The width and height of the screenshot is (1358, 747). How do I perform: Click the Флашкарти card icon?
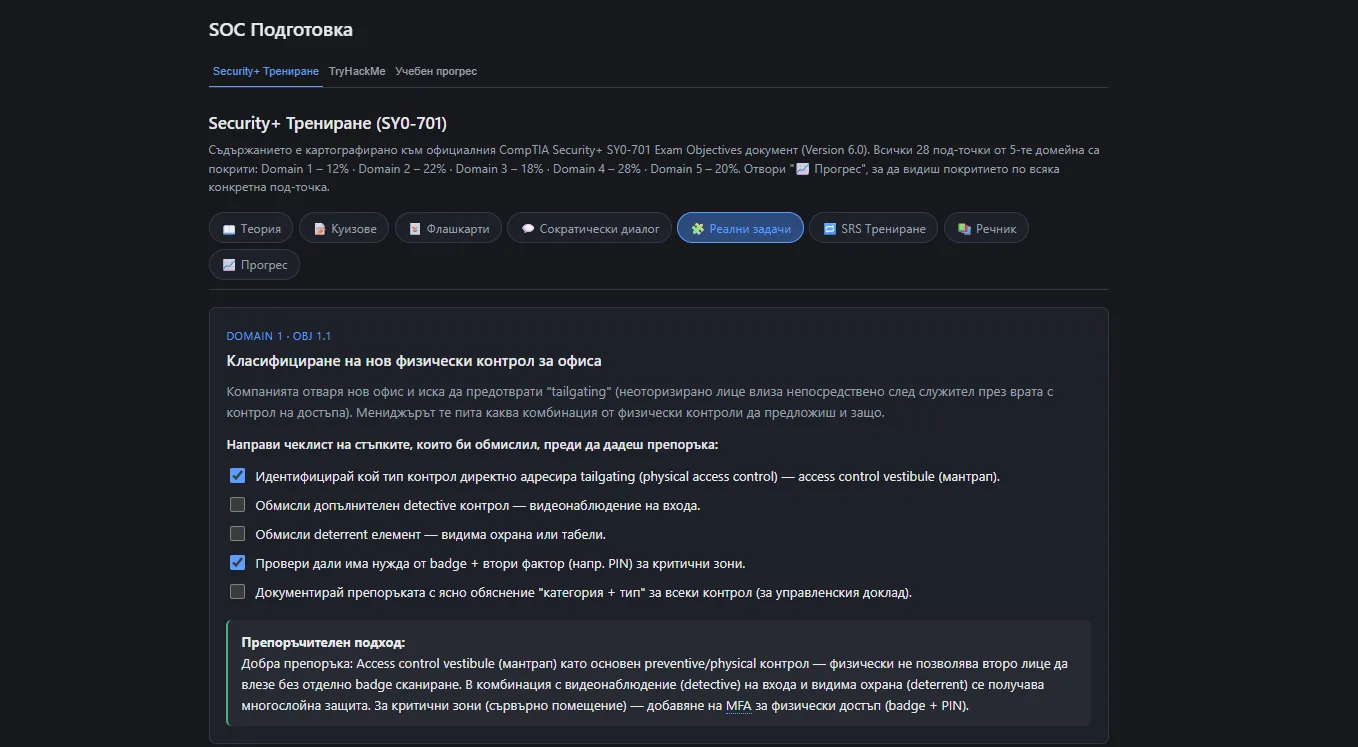415,229
